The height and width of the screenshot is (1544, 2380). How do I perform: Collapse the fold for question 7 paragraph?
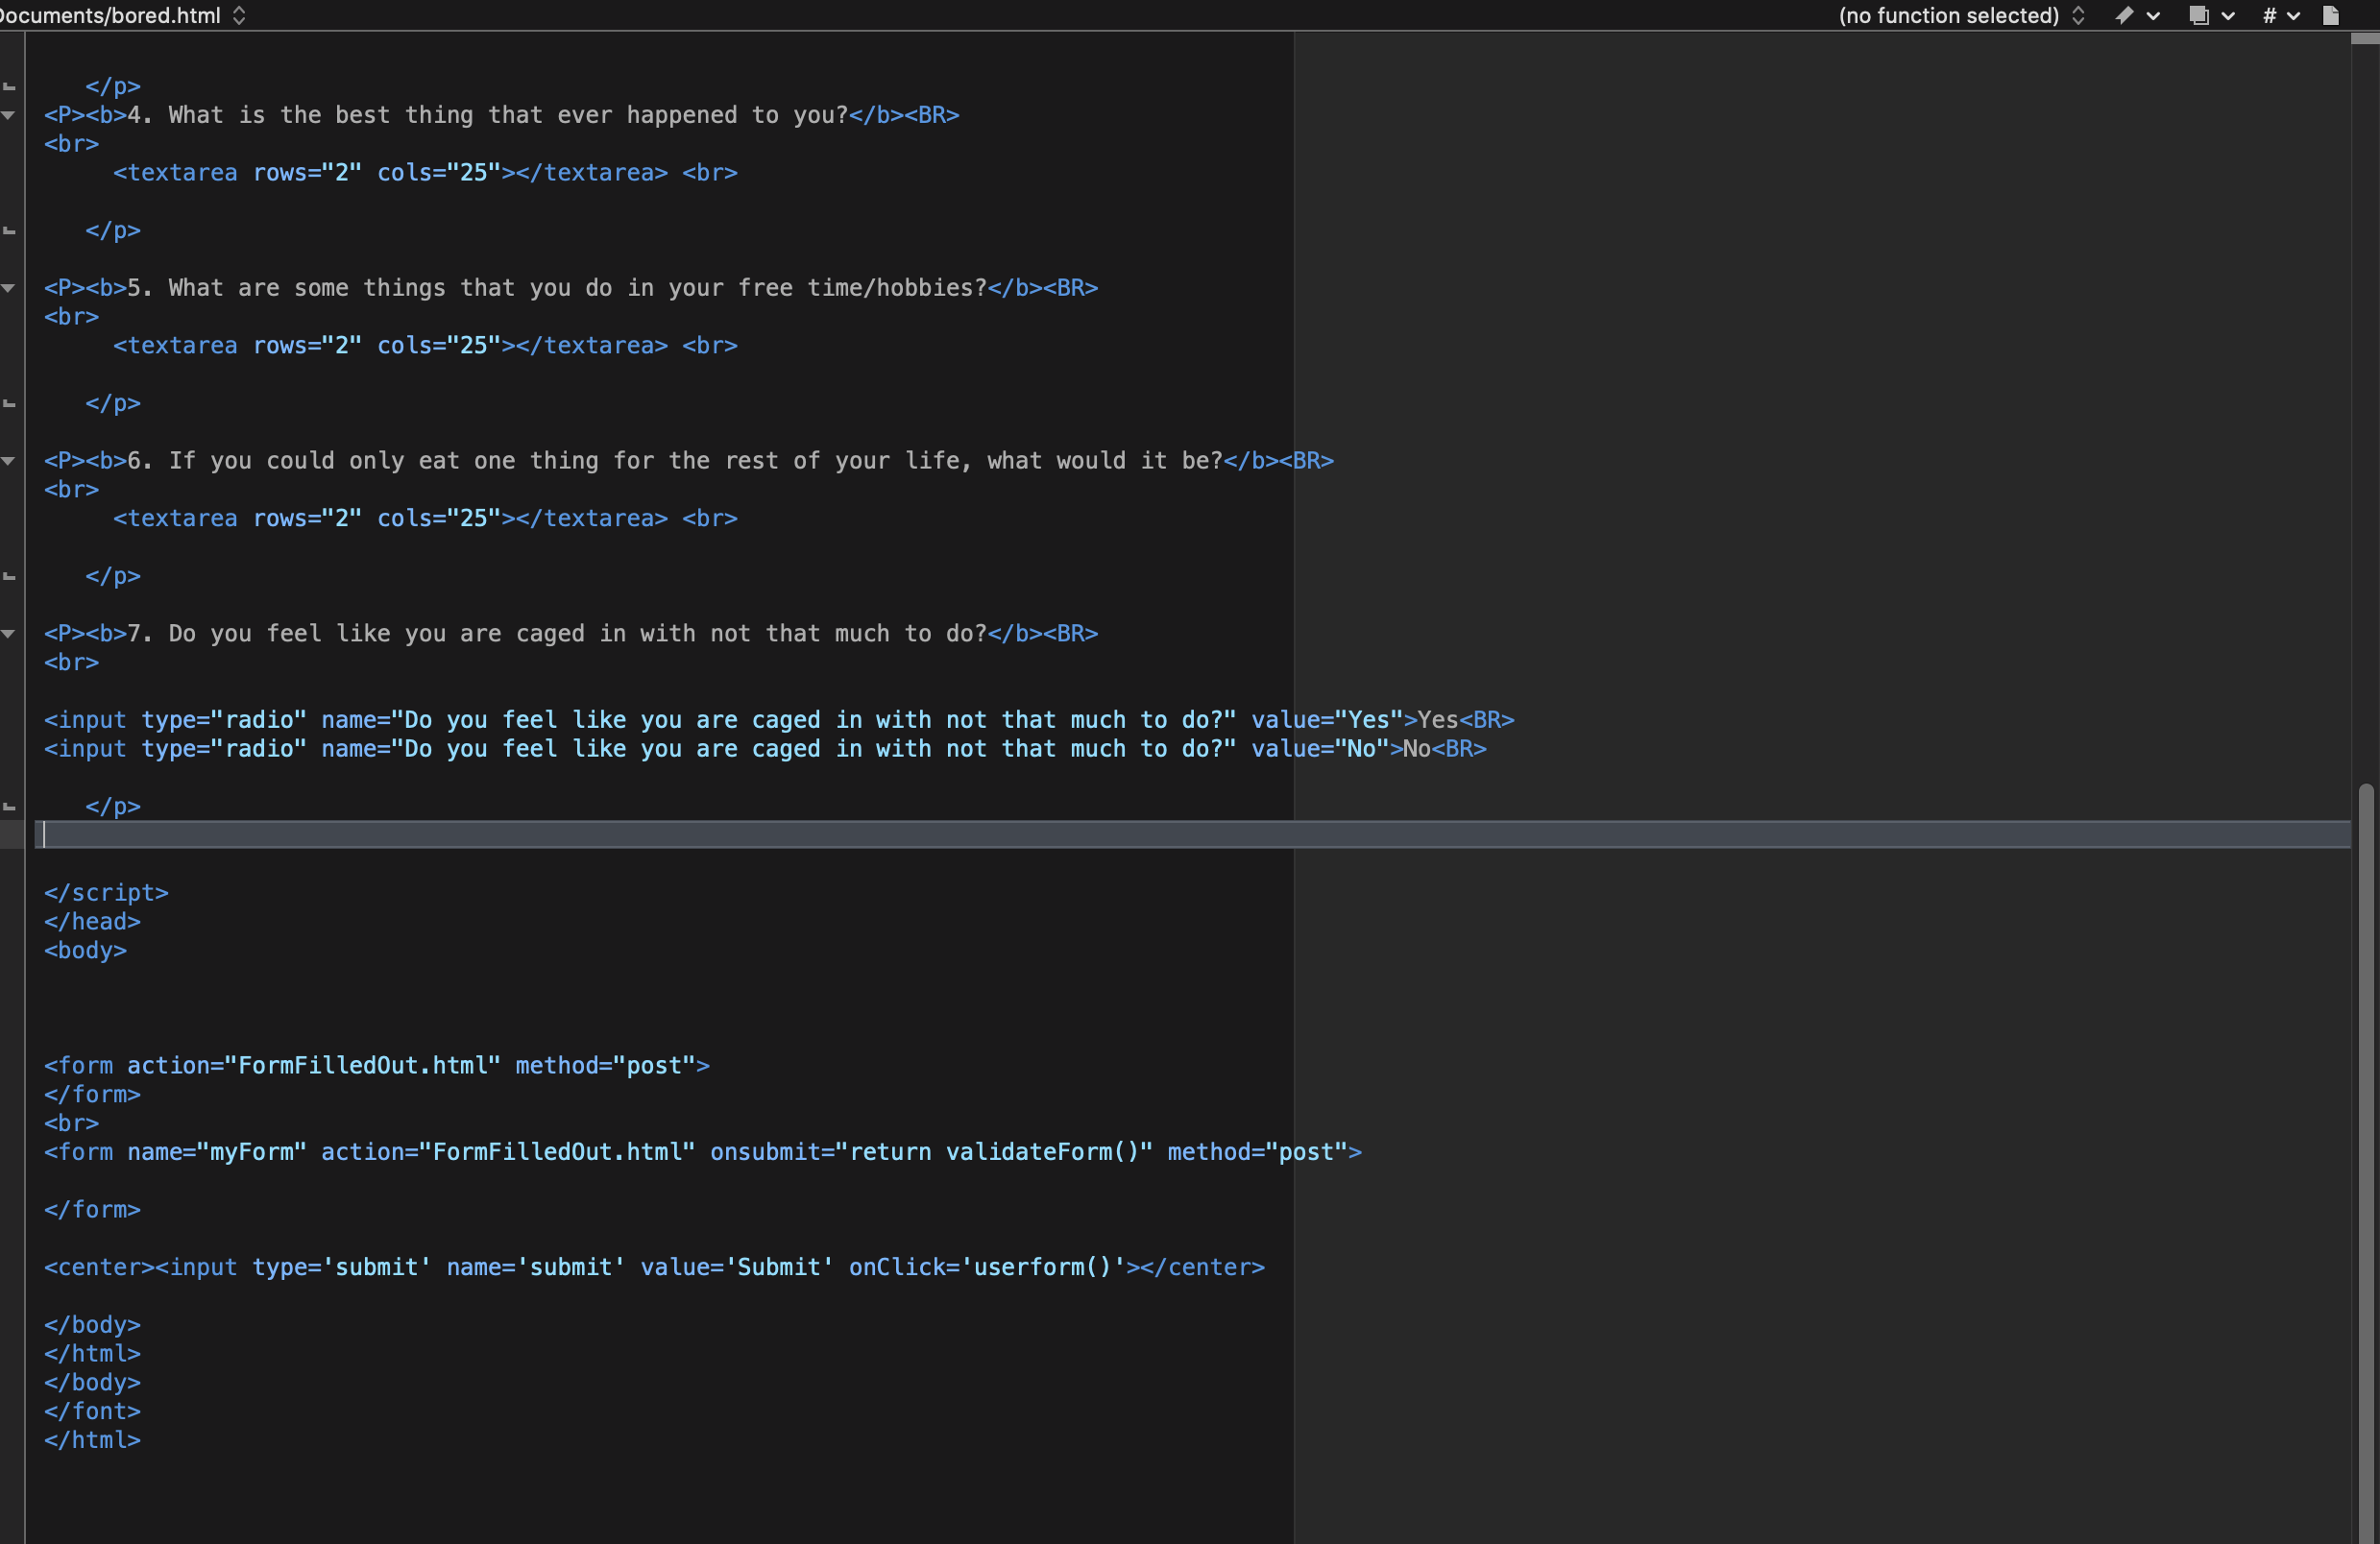click(9, 634)
